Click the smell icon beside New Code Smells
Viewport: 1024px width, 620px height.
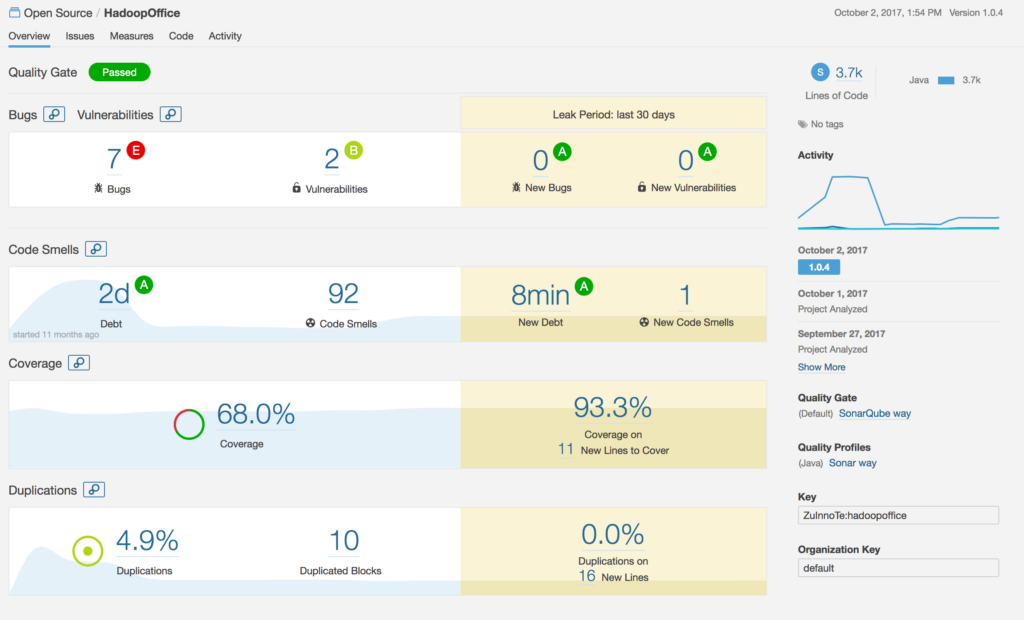coord(644,322)
